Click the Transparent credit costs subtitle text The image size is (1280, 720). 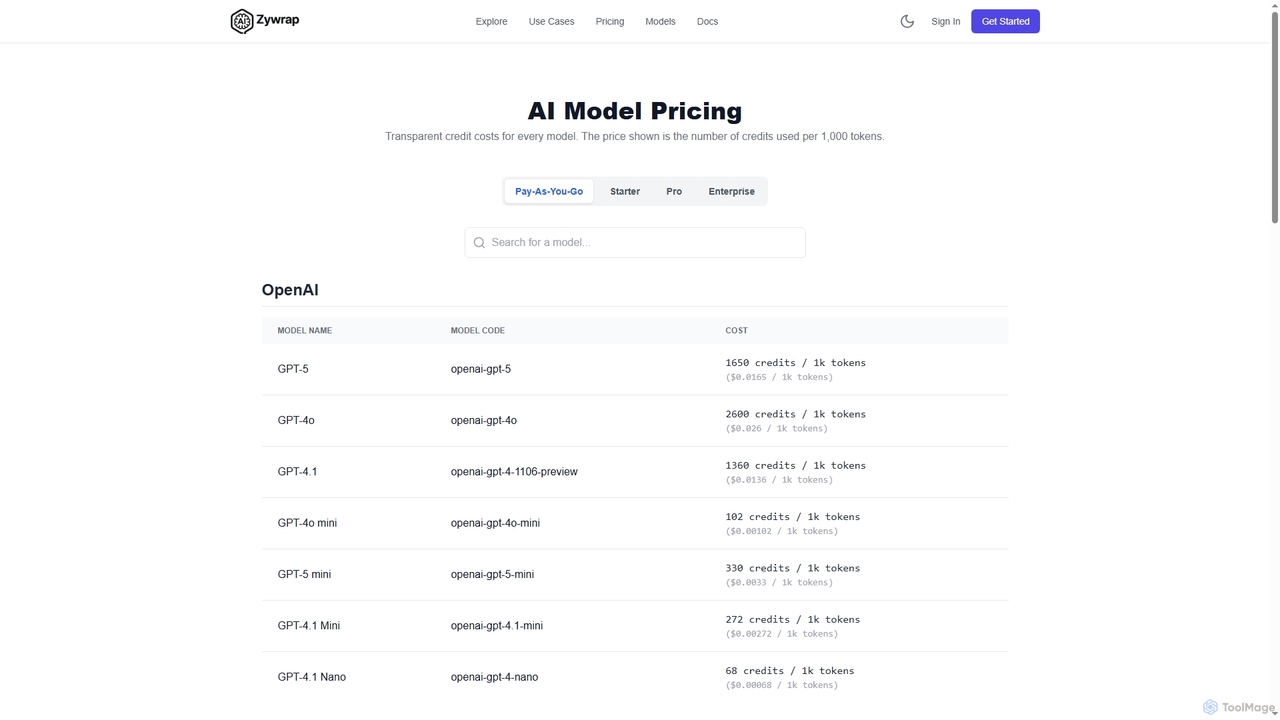(x=635, y=136)
